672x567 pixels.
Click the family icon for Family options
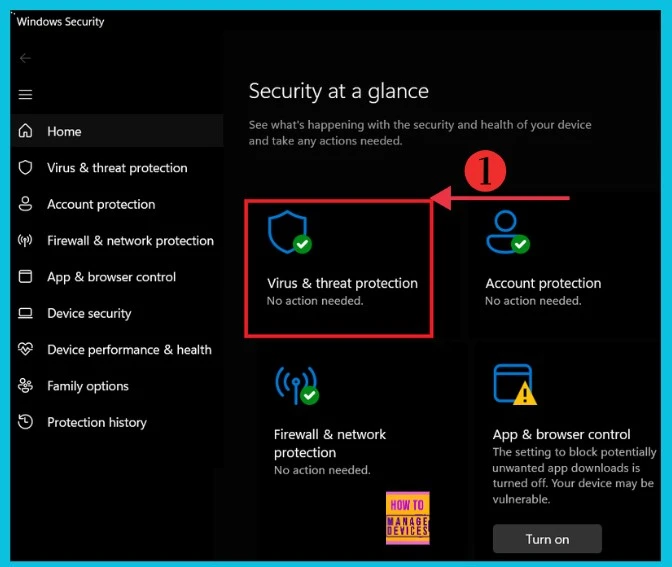(25, 386)
